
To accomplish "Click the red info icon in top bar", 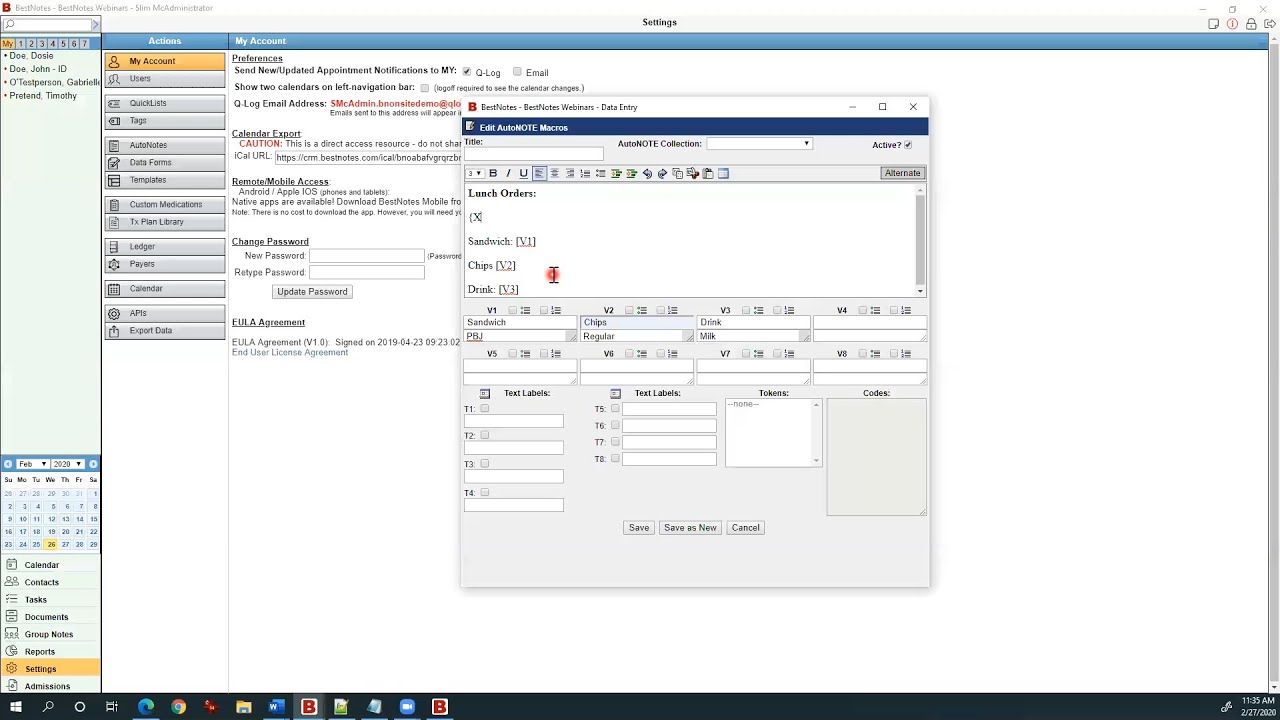I will point(1232,24).
